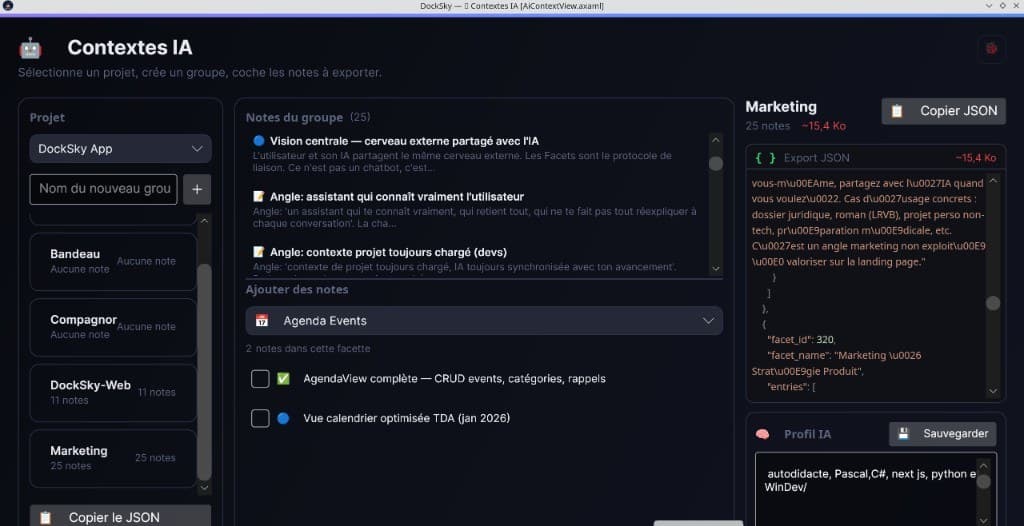Image resolution: width=1024 pixels, height=526 pixels.
Task: Click the Nom du nouveau groupe input field
Action: click(103, 189)
